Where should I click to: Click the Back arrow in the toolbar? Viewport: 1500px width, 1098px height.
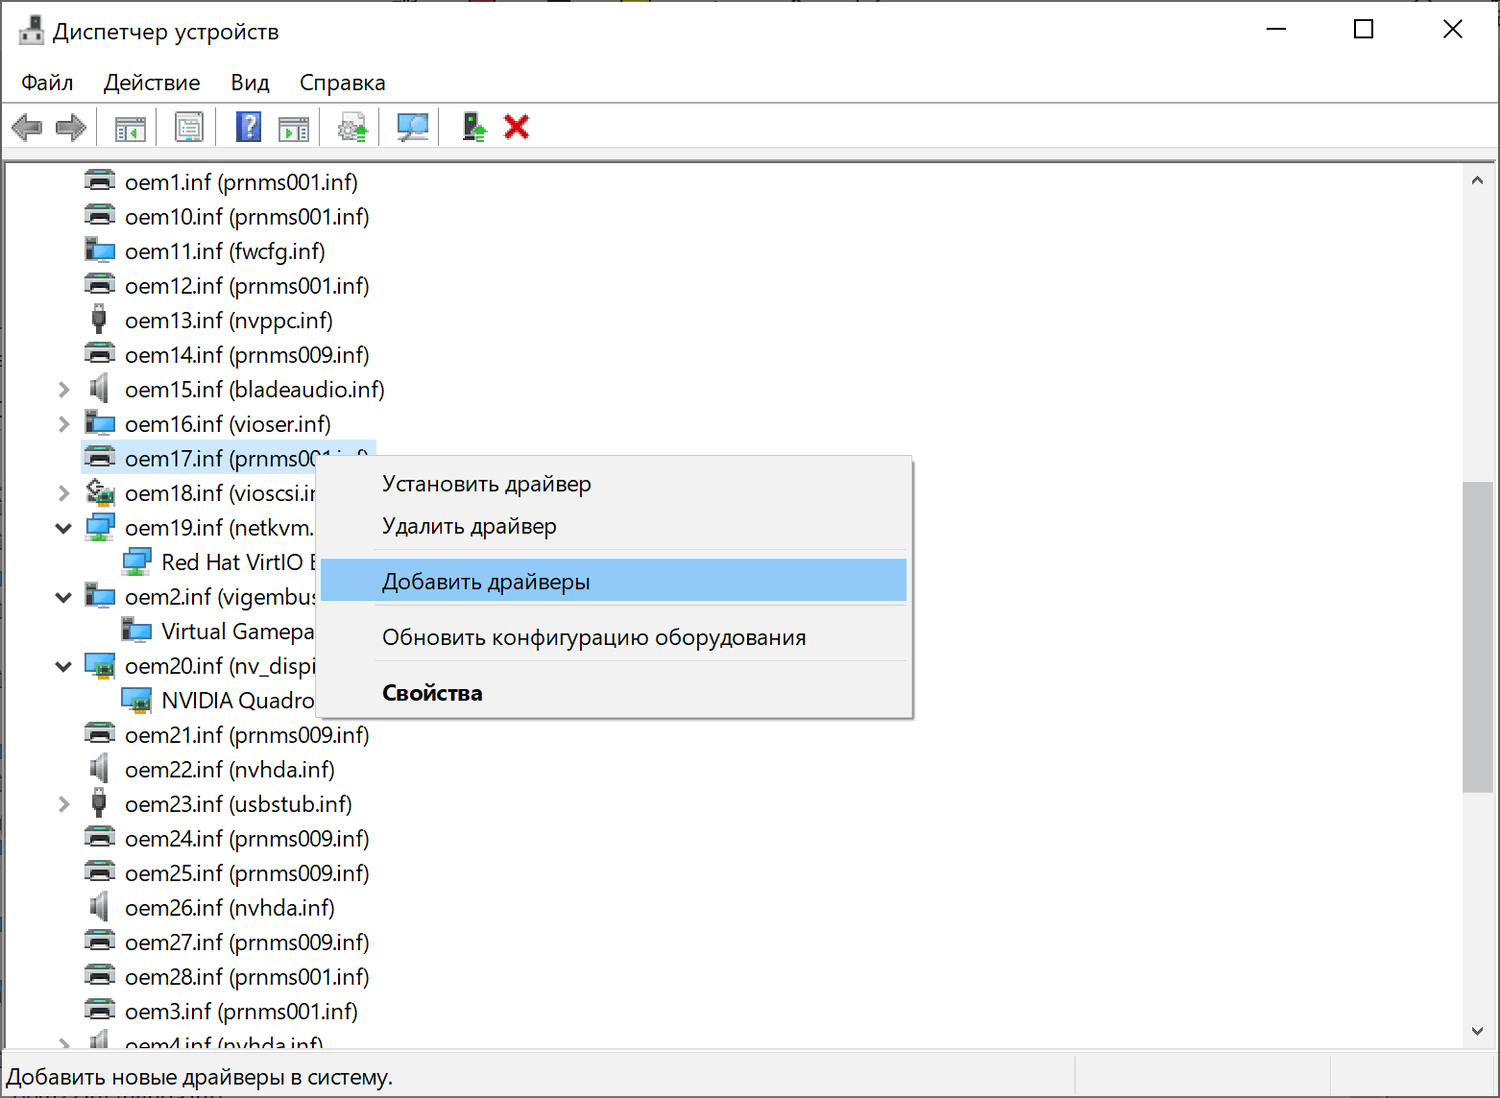point(27,127)
